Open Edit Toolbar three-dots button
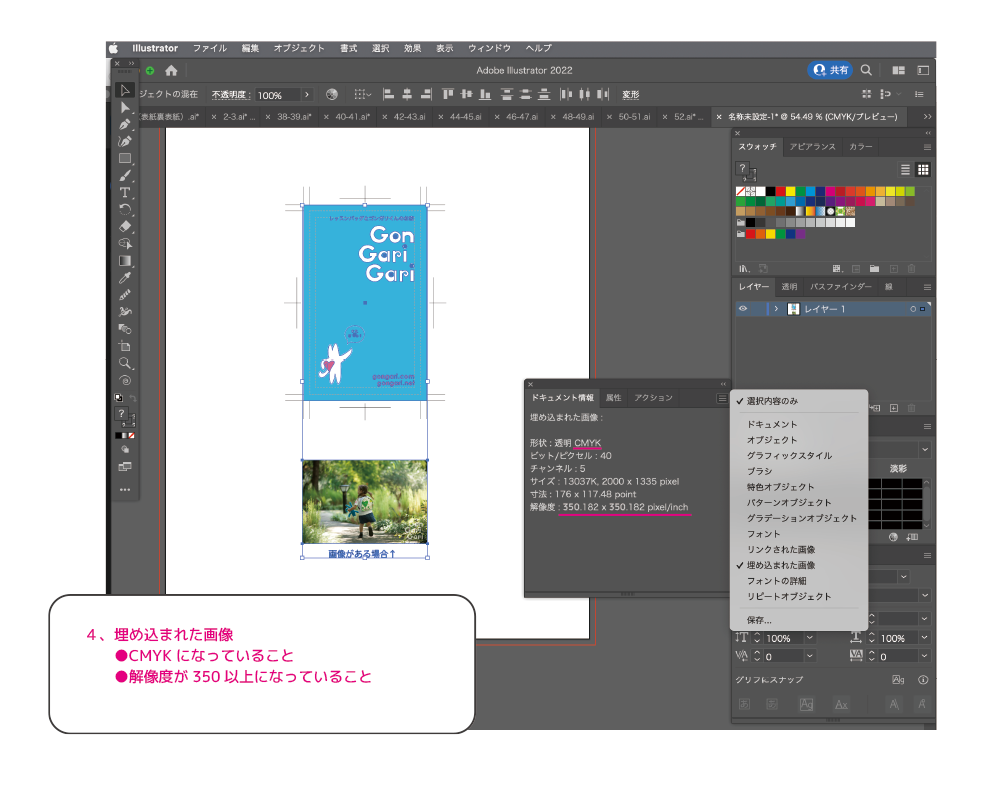Image resolution: width=1000 pixels, height=801 pixels. coord(125,490)
